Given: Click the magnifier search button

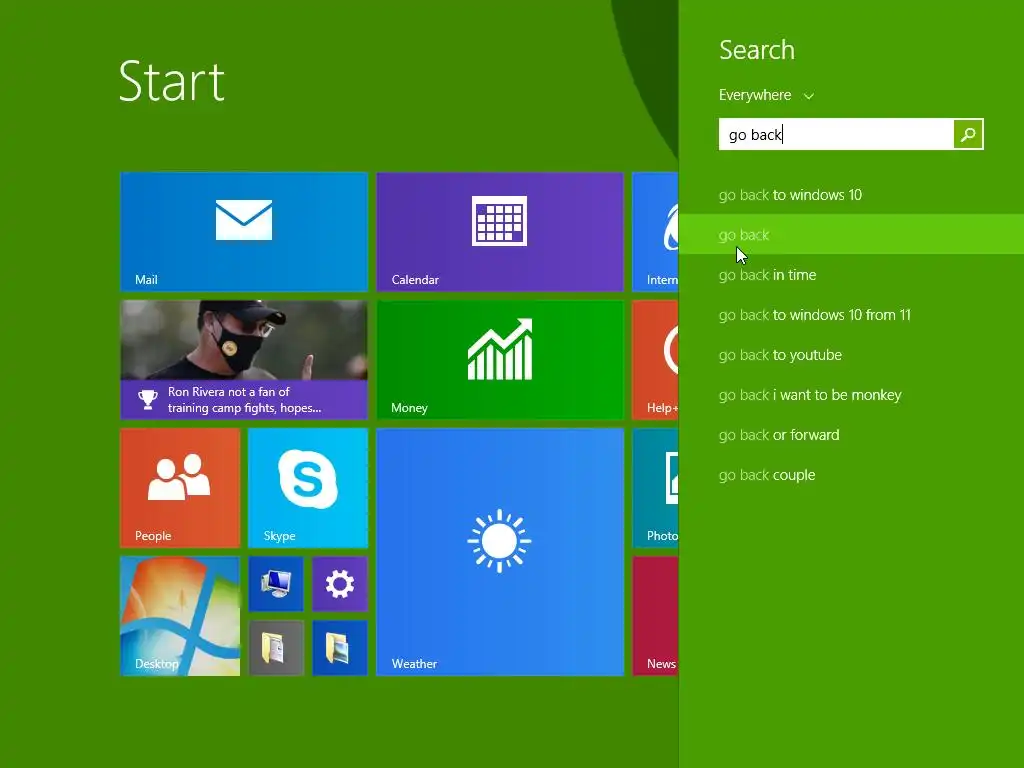Looking at the screenshot, I should pos(968,134).
